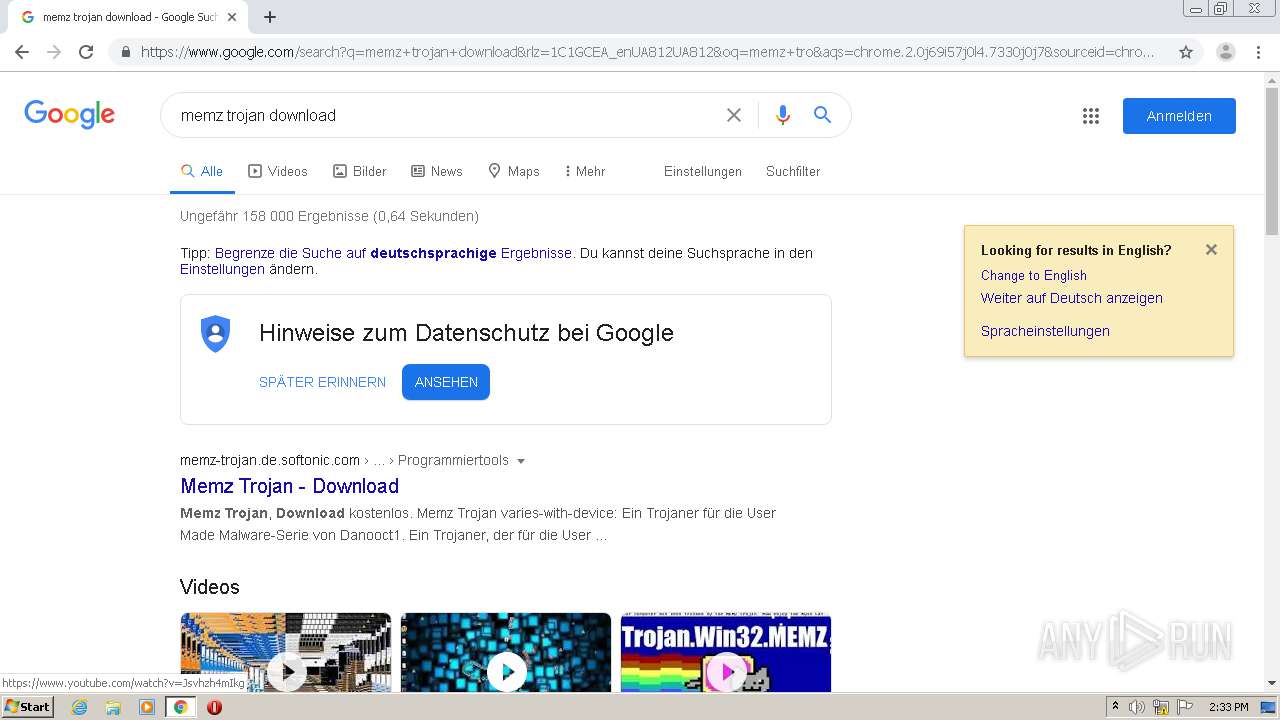The image size is (1280, 720).
Task: Click the Chrome address bar URL
Action: pyautogui.click(x=647, y=52)
